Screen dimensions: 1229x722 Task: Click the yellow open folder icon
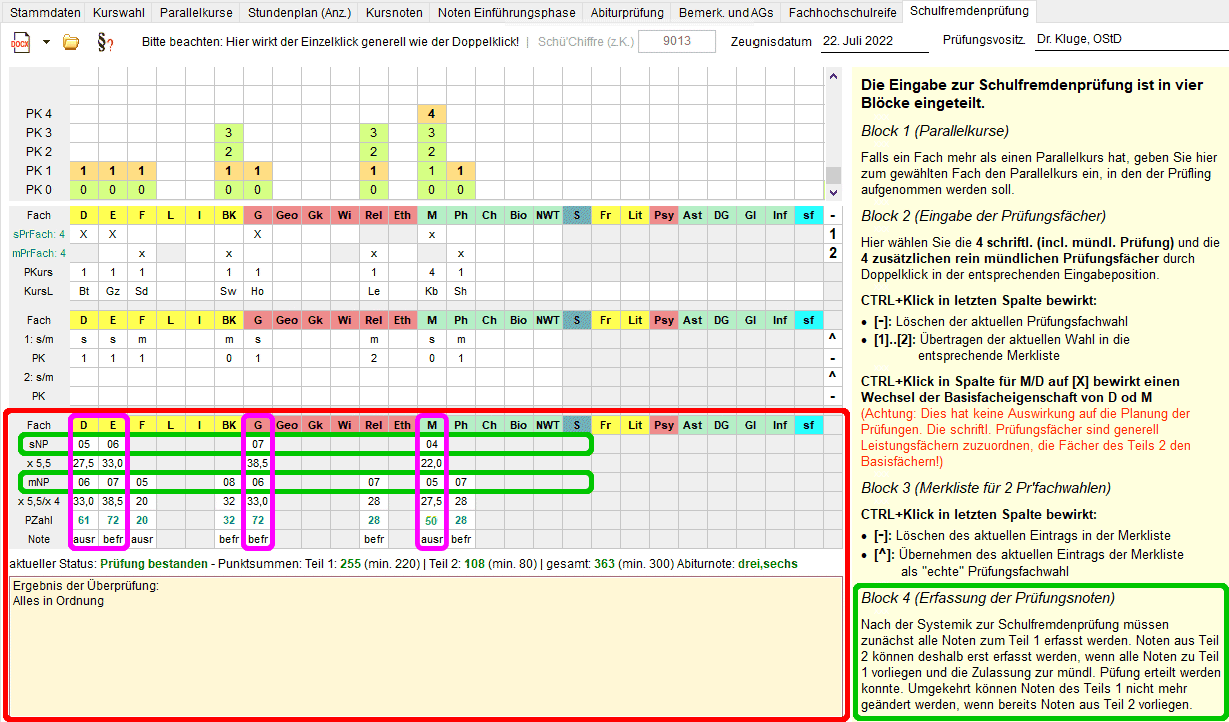[x=71, y=42]
